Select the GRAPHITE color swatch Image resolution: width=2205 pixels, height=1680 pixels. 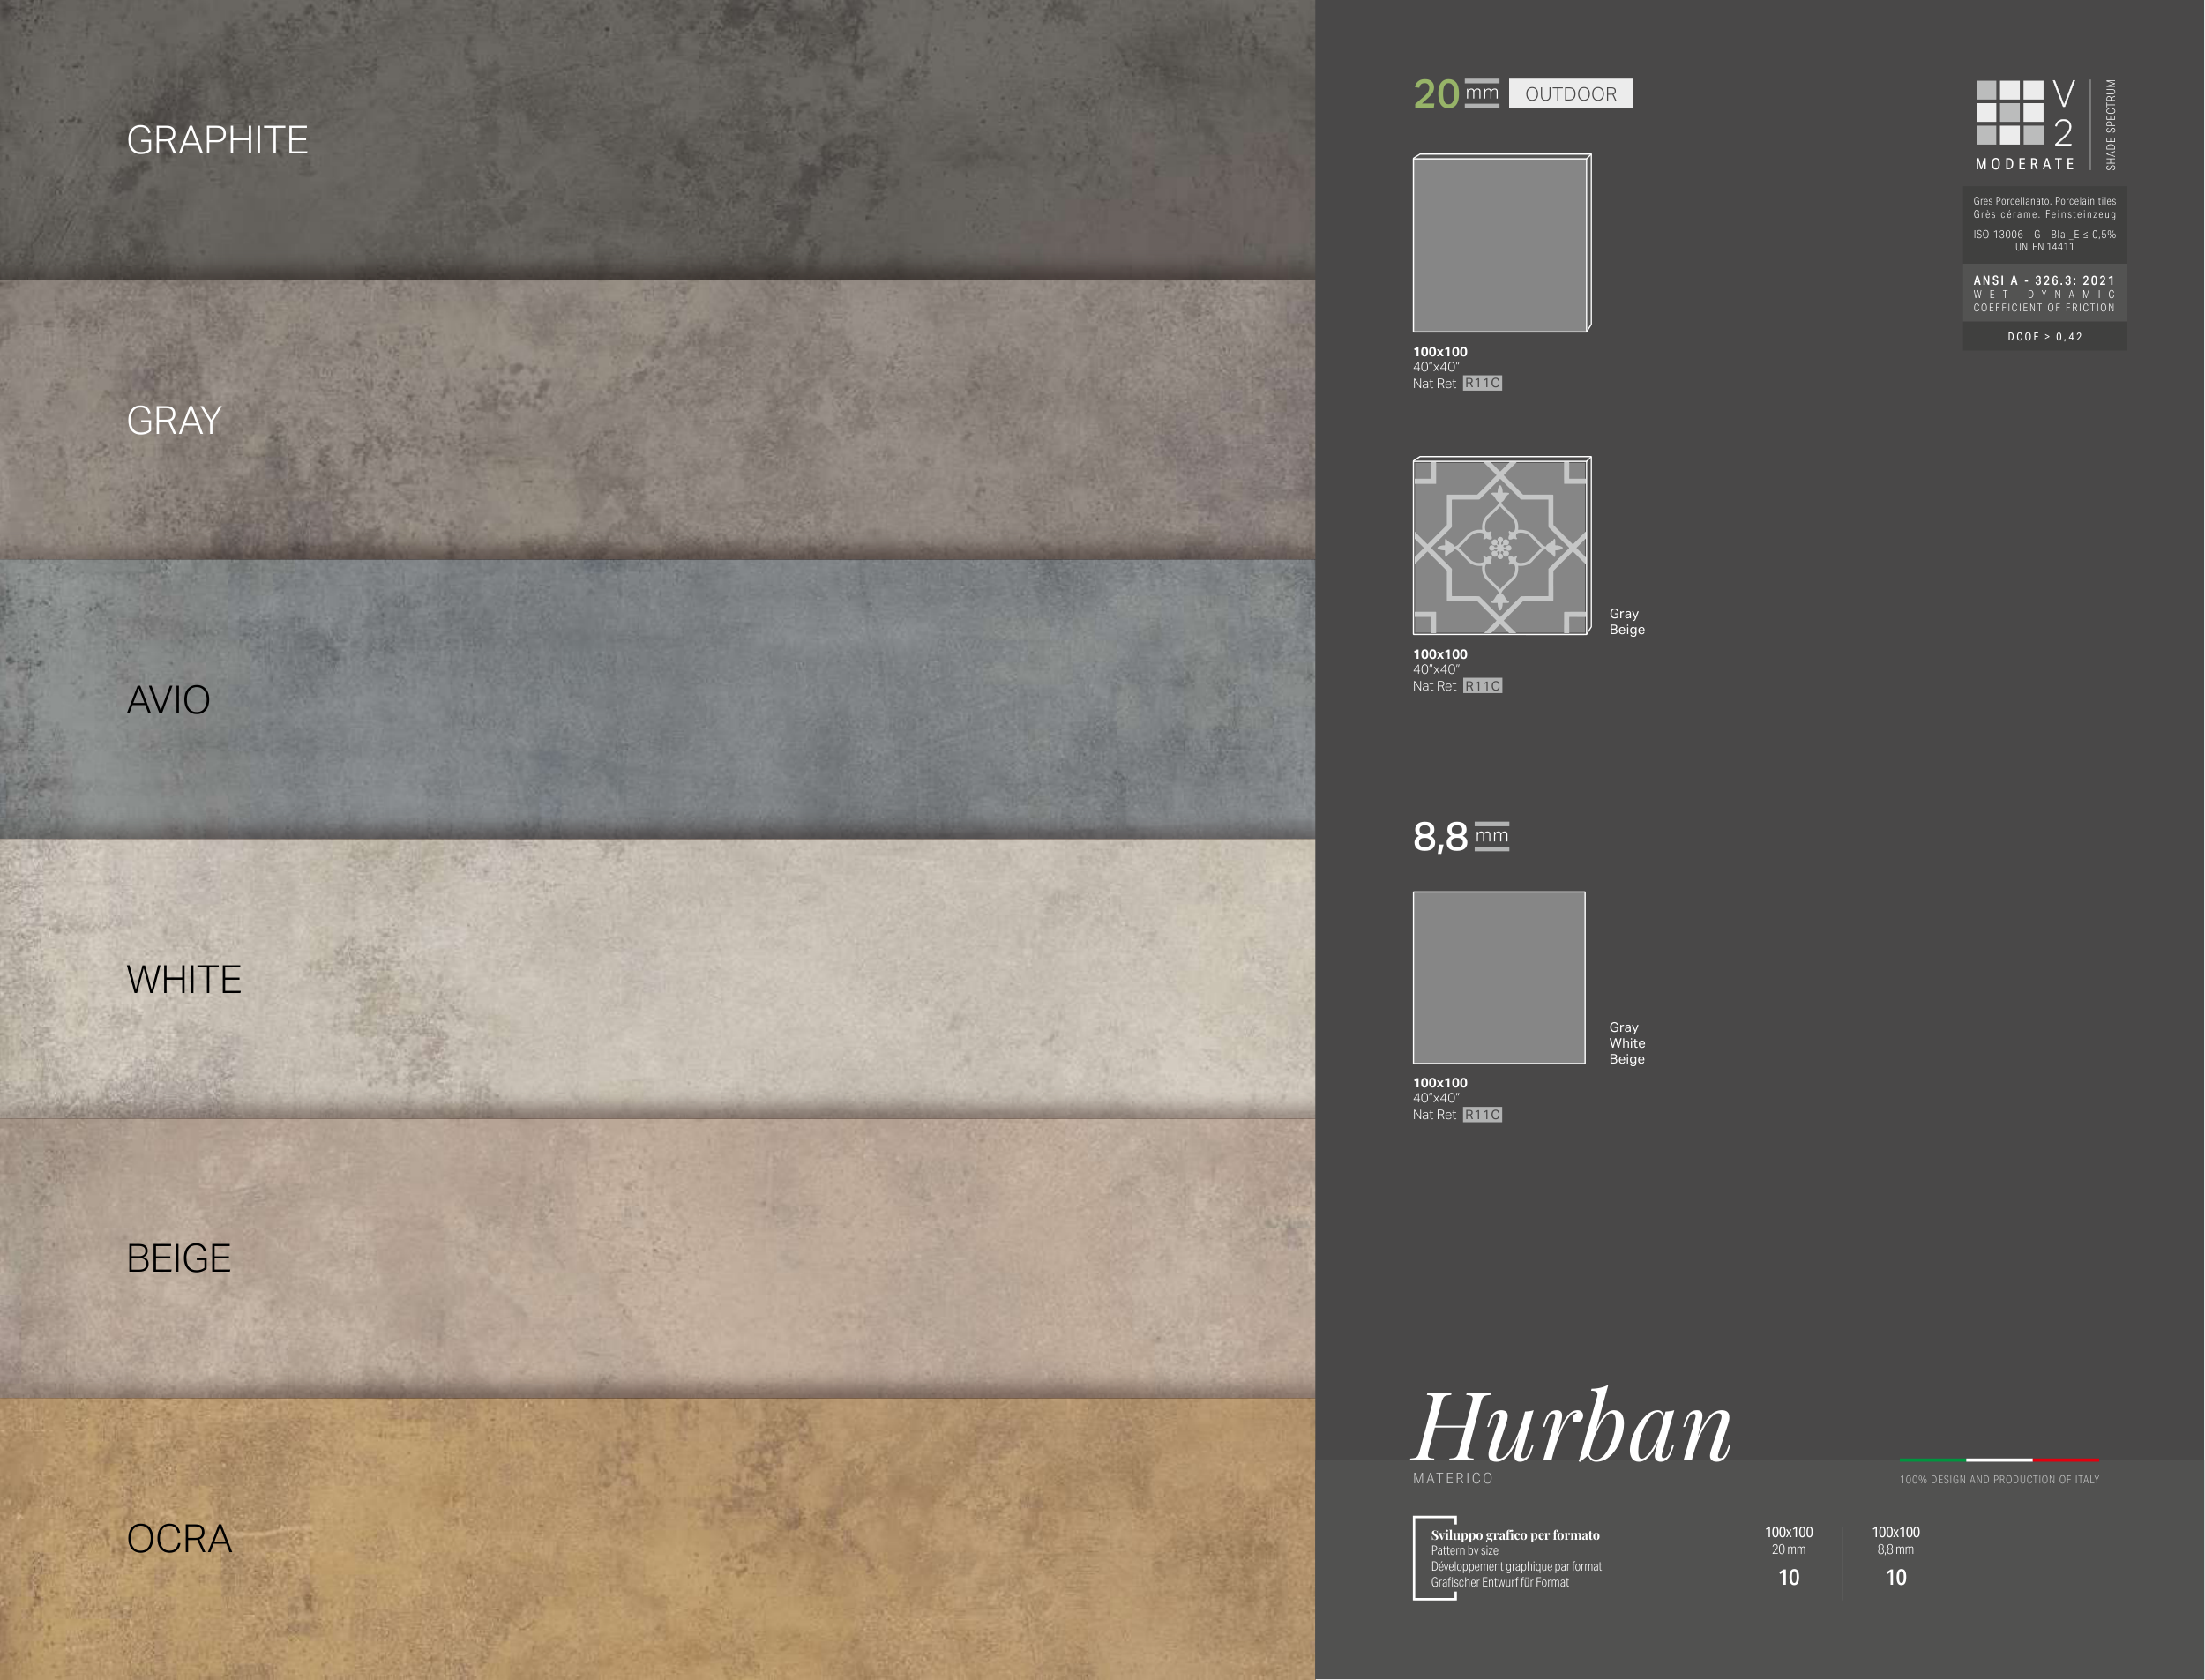click(x=657, y=139)
